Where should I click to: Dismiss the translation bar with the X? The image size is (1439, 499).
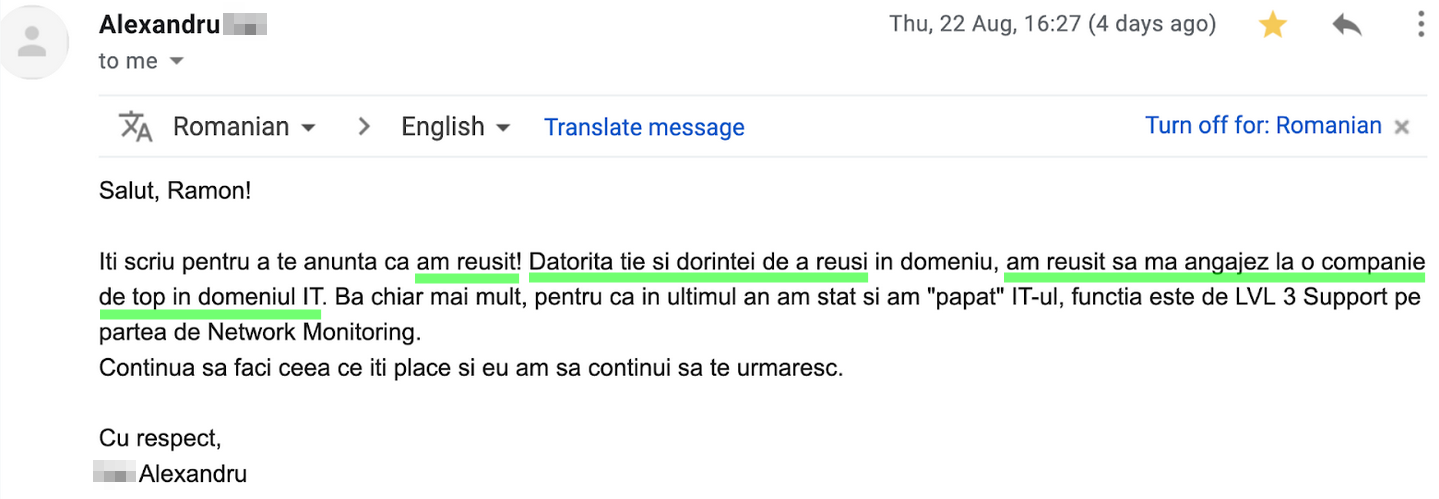tap(1402, 127)
